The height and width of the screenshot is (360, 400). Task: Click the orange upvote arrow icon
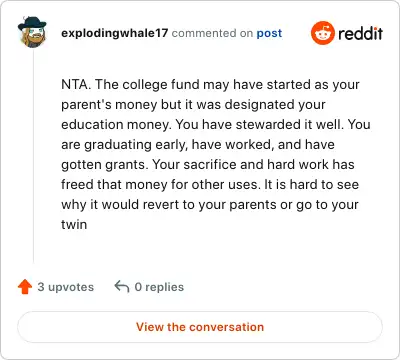[25, 287]
